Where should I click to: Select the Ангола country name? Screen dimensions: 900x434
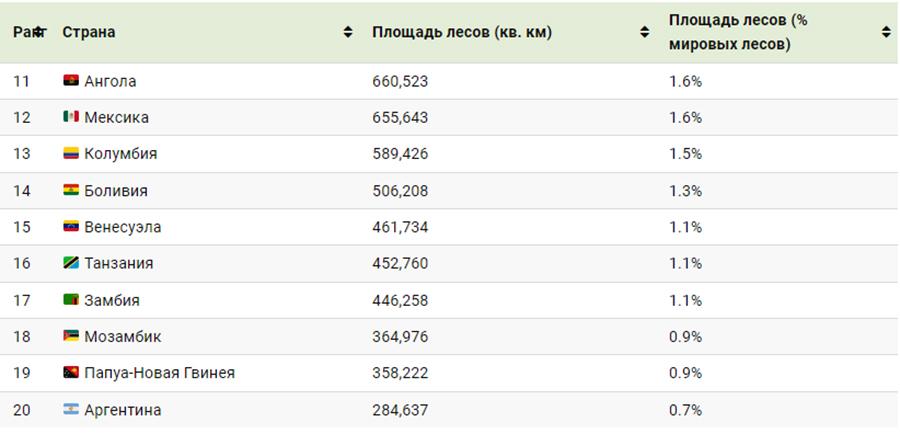point(110,82)
